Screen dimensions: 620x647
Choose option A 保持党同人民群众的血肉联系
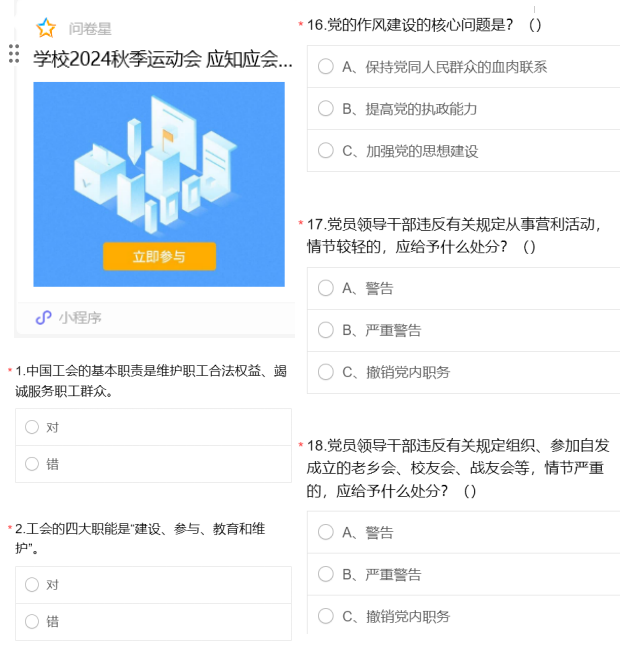(326, 67)
